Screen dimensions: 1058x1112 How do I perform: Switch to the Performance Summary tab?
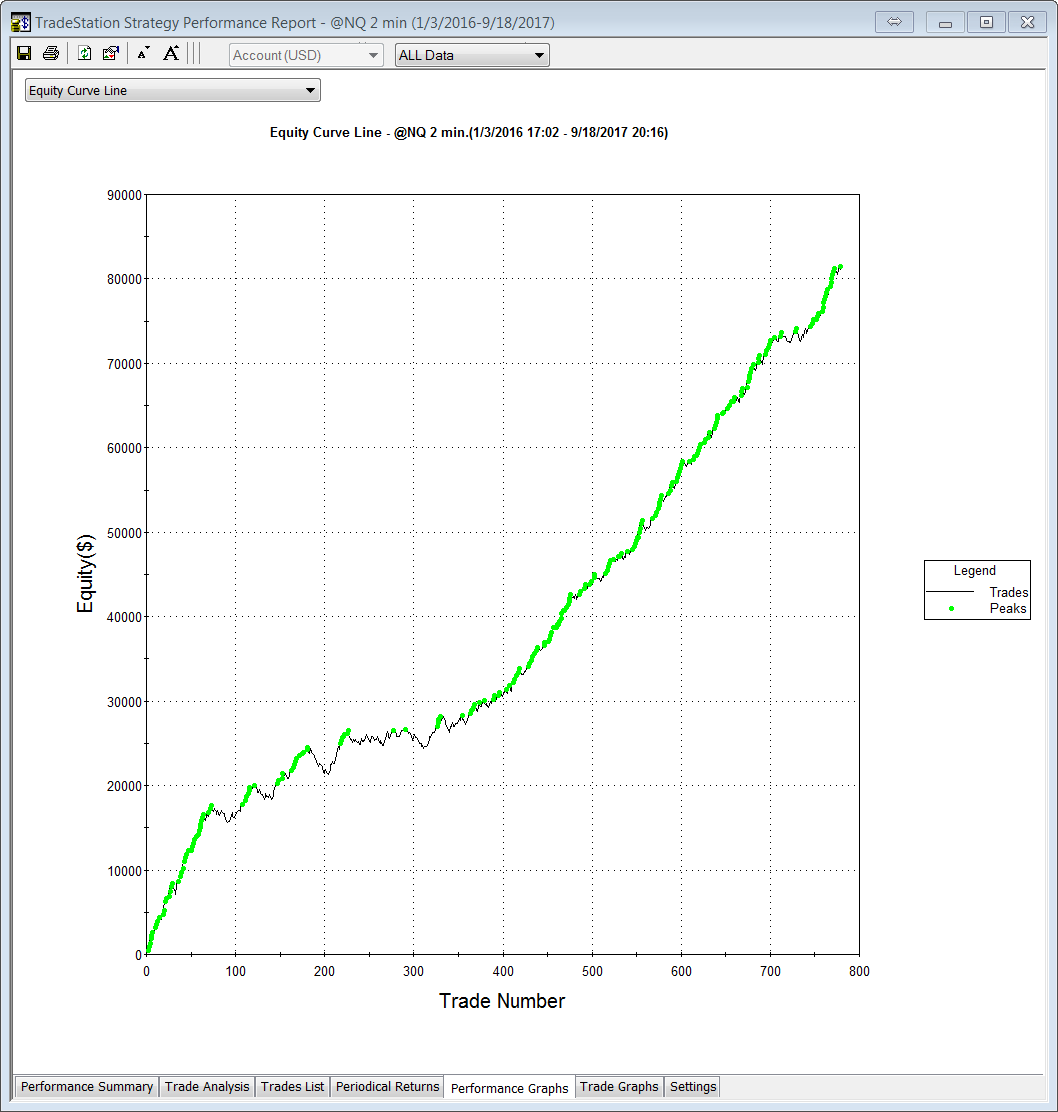(87, 1087)
